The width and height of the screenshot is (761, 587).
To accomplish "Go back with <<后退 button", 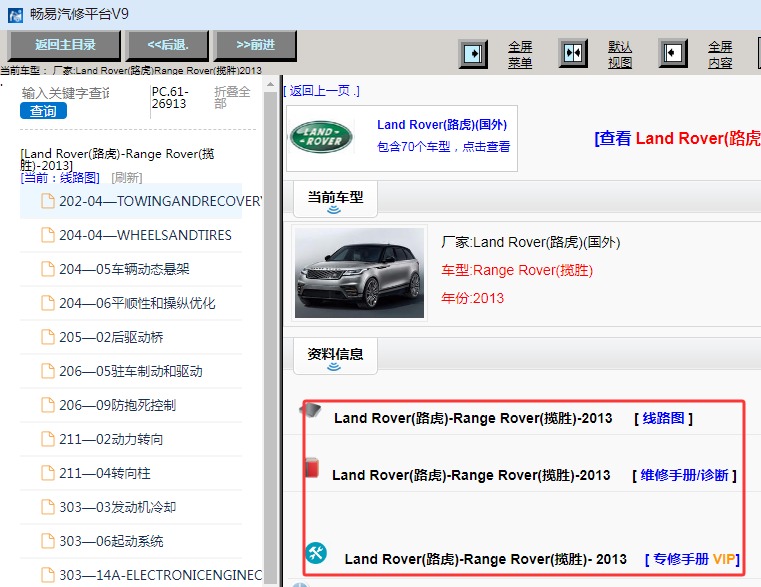I will 167,45.
